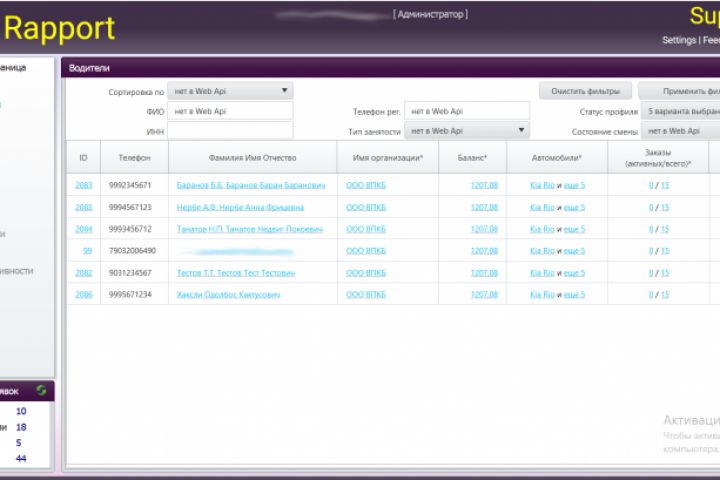The width and height of the screenshot is (720, 480).
Task: Click the ИНН filter input field
Action: pos(230,131)
